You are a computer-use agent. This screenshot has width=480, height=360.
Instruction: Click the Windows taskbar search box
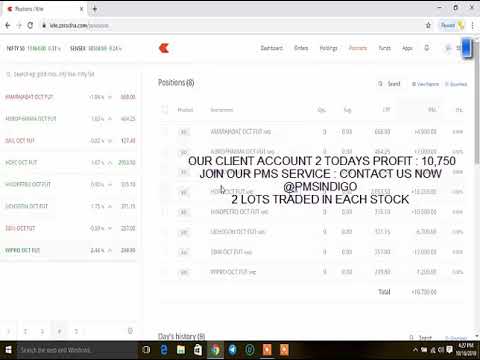tap(77, 350)
